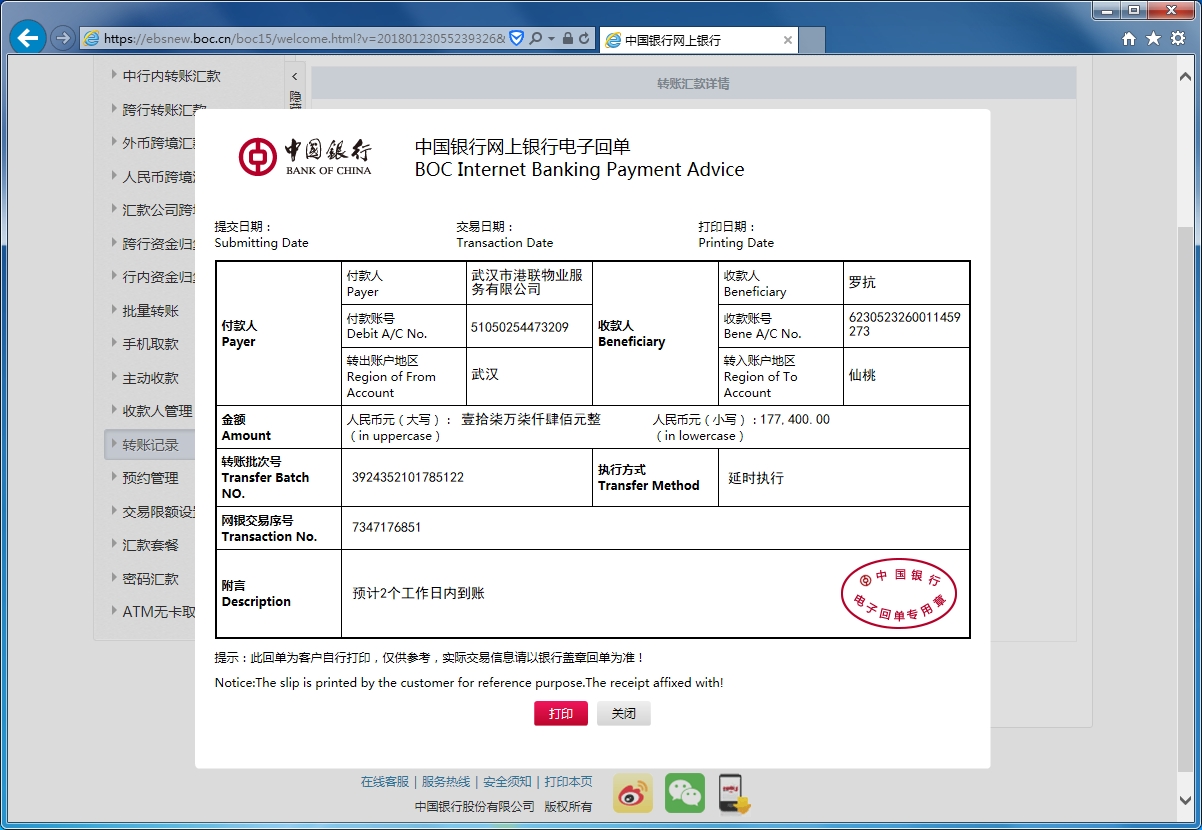Click the 打印 print button
The width and height of the screenshot is (1202, 830).
pyautogui.click(x=561, y=713)
